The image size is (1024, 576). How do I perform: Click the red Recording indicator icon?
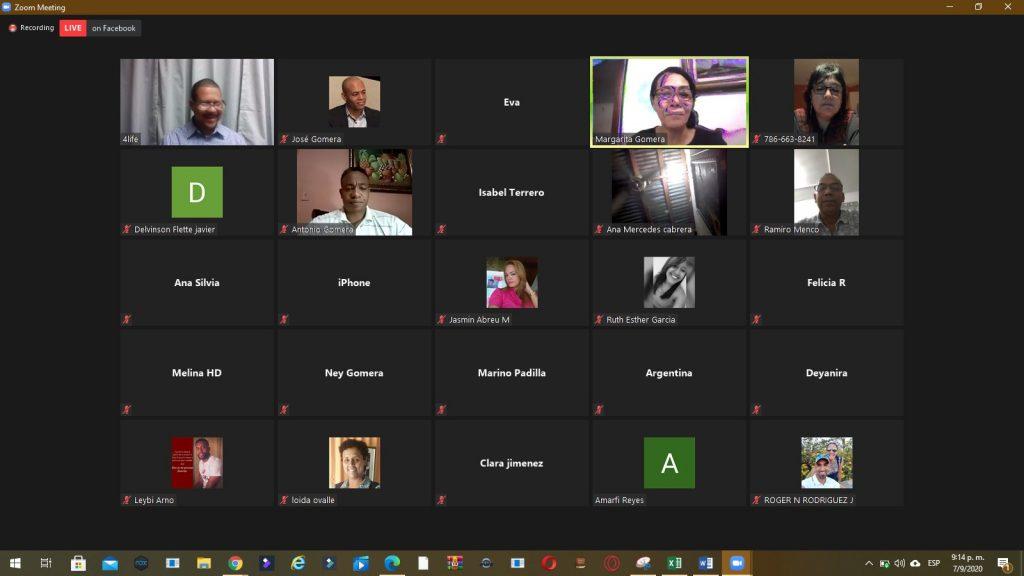[x=13, y=28]
